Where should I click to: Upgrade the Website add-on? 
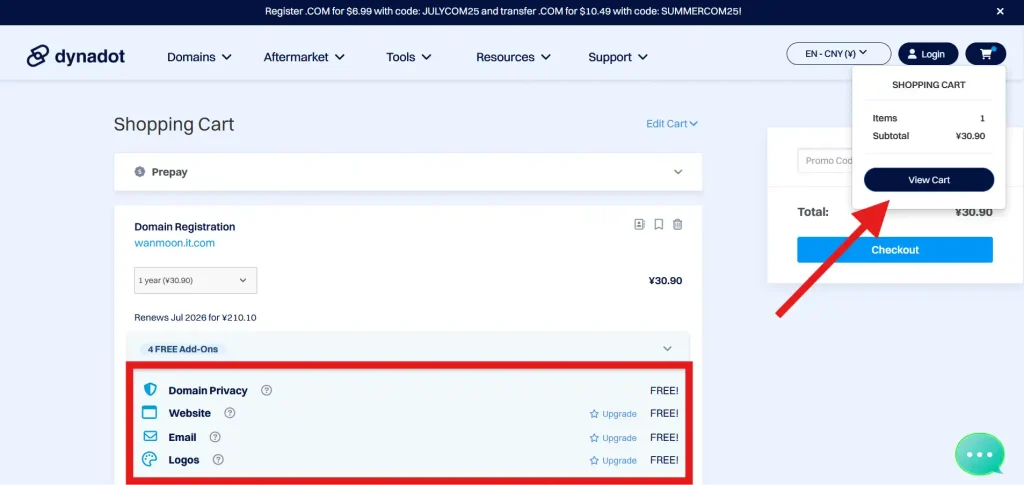tap(613, 414)
